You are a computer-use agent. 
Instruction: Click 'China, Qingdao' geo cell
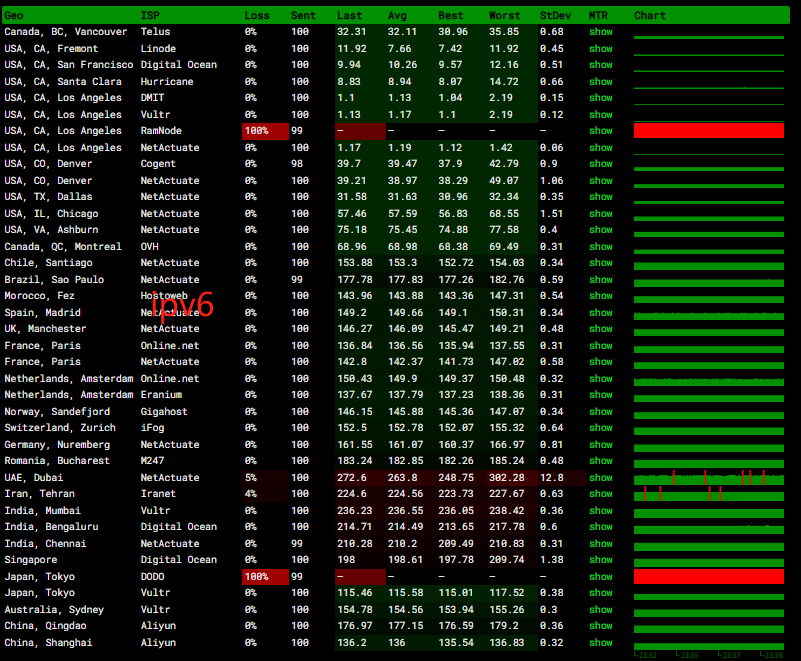[x=45, y=626]
